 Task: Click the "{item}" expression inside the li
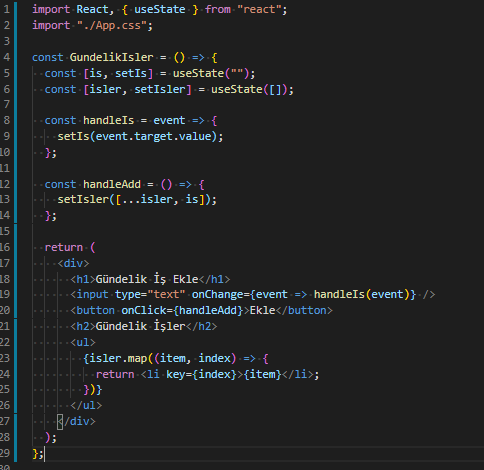click(262, 374)
